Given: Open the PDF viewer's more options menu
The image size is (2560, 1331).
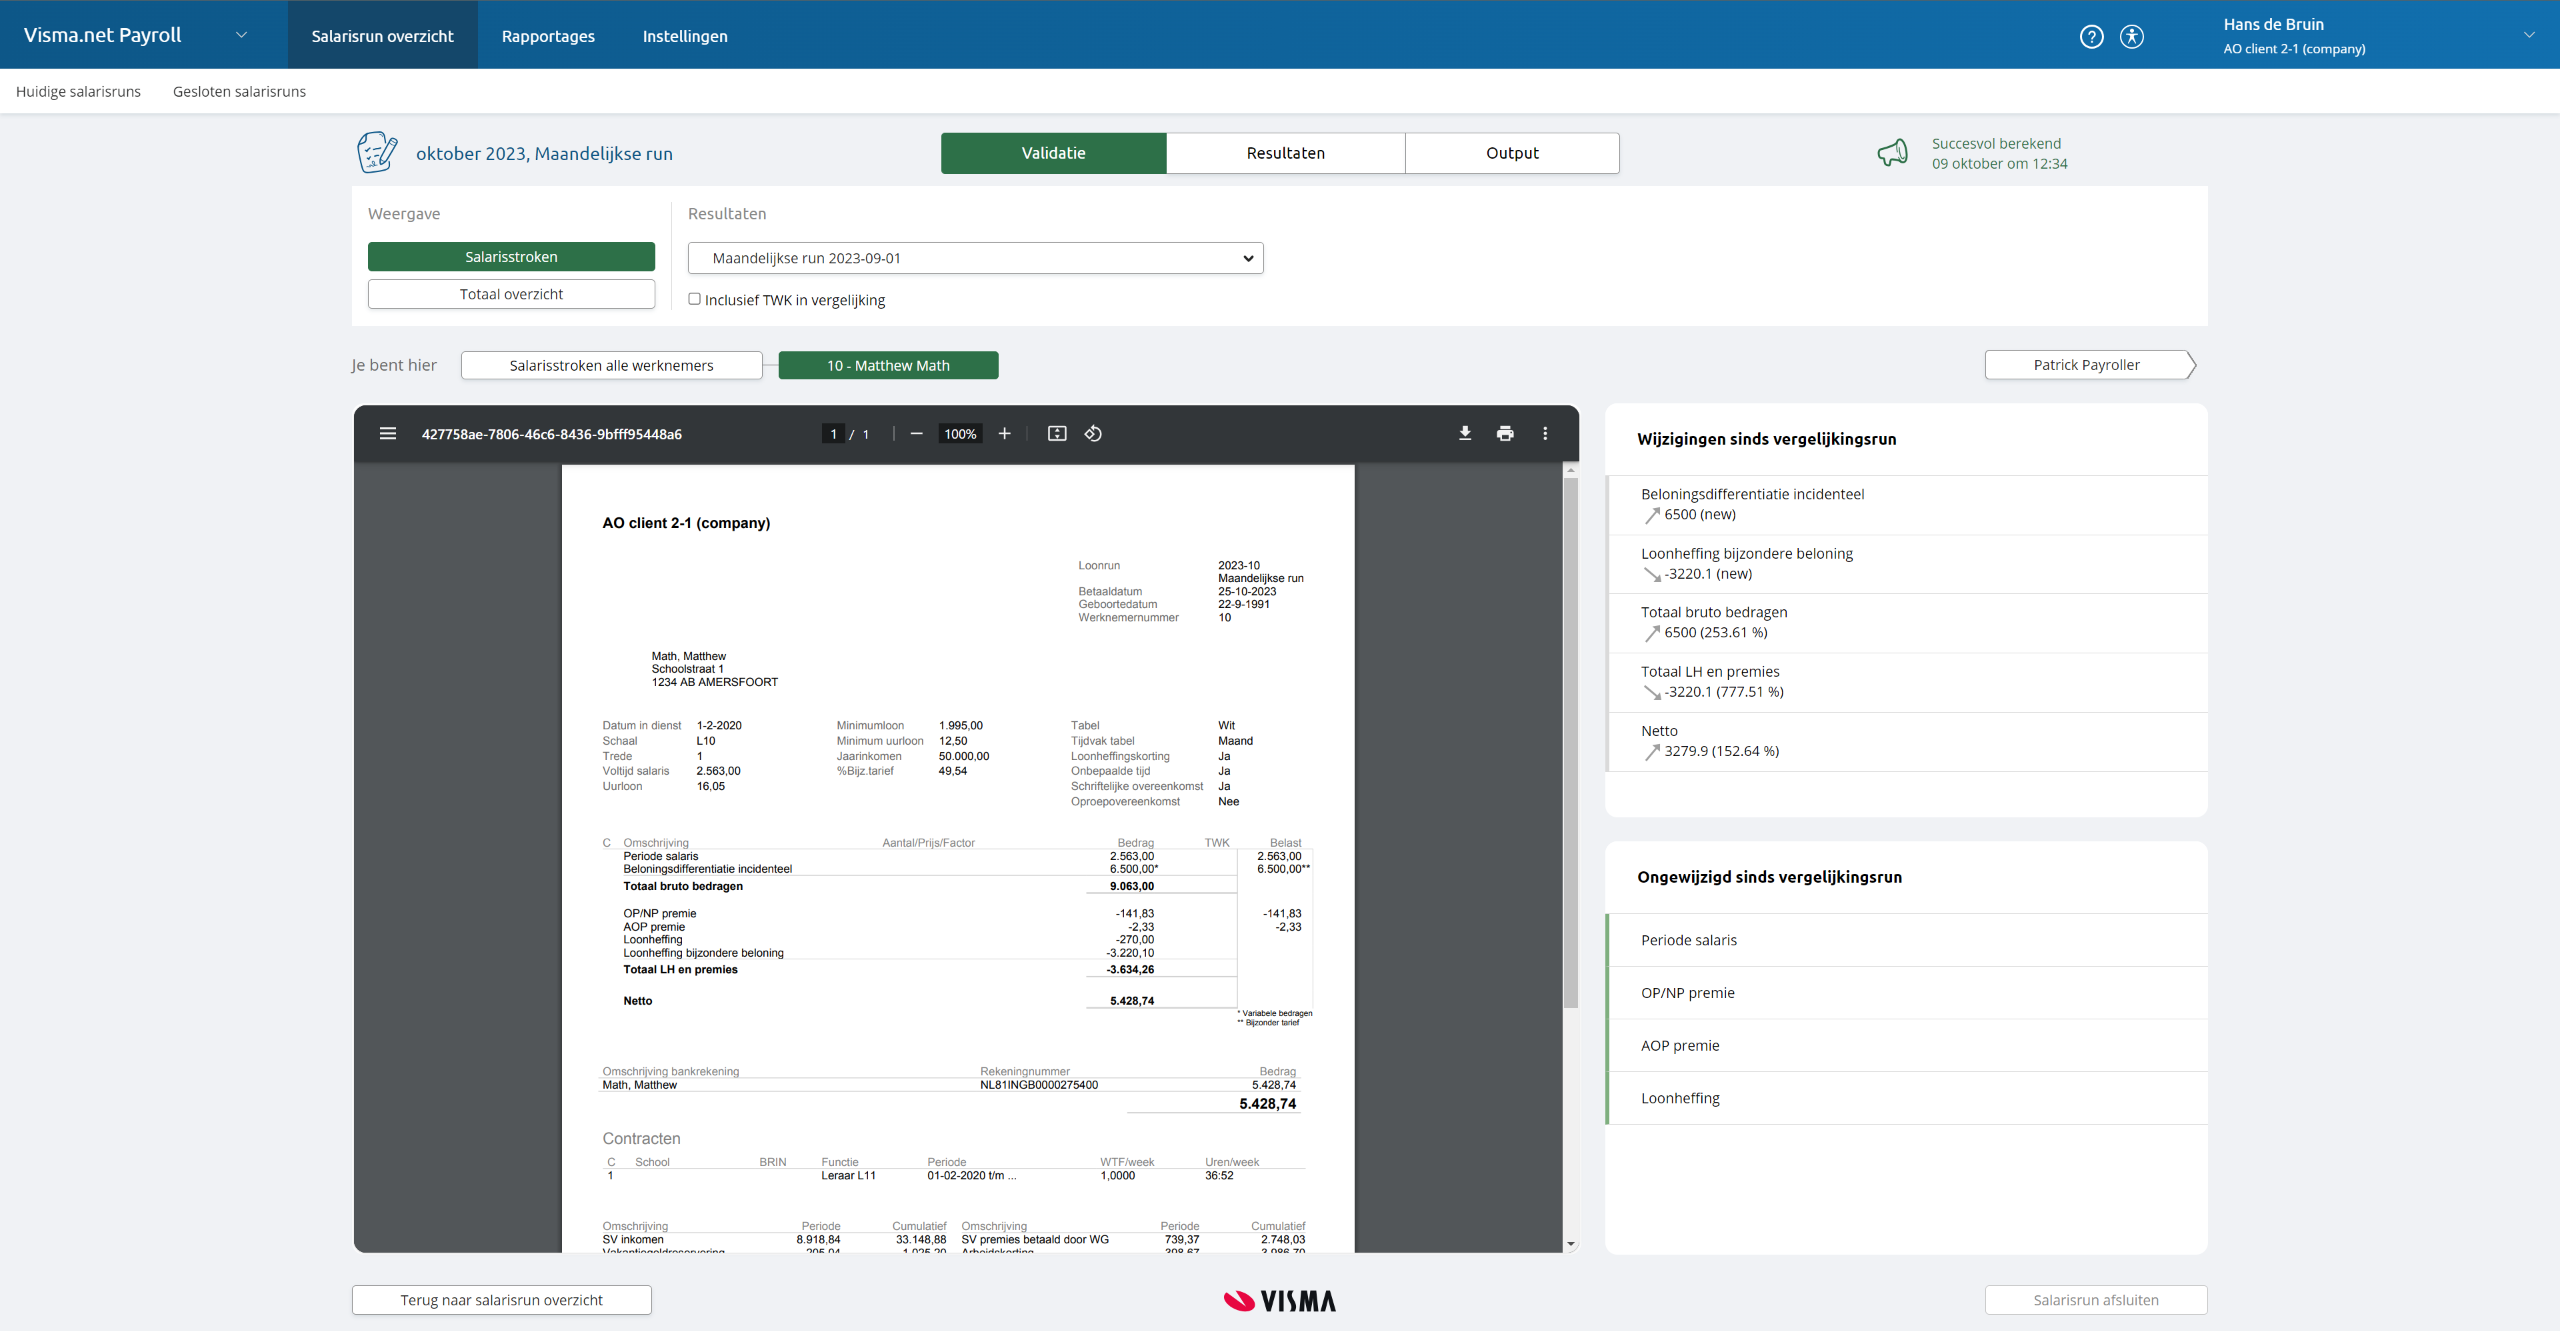Looking at the screenshot, I should 1544,433.
